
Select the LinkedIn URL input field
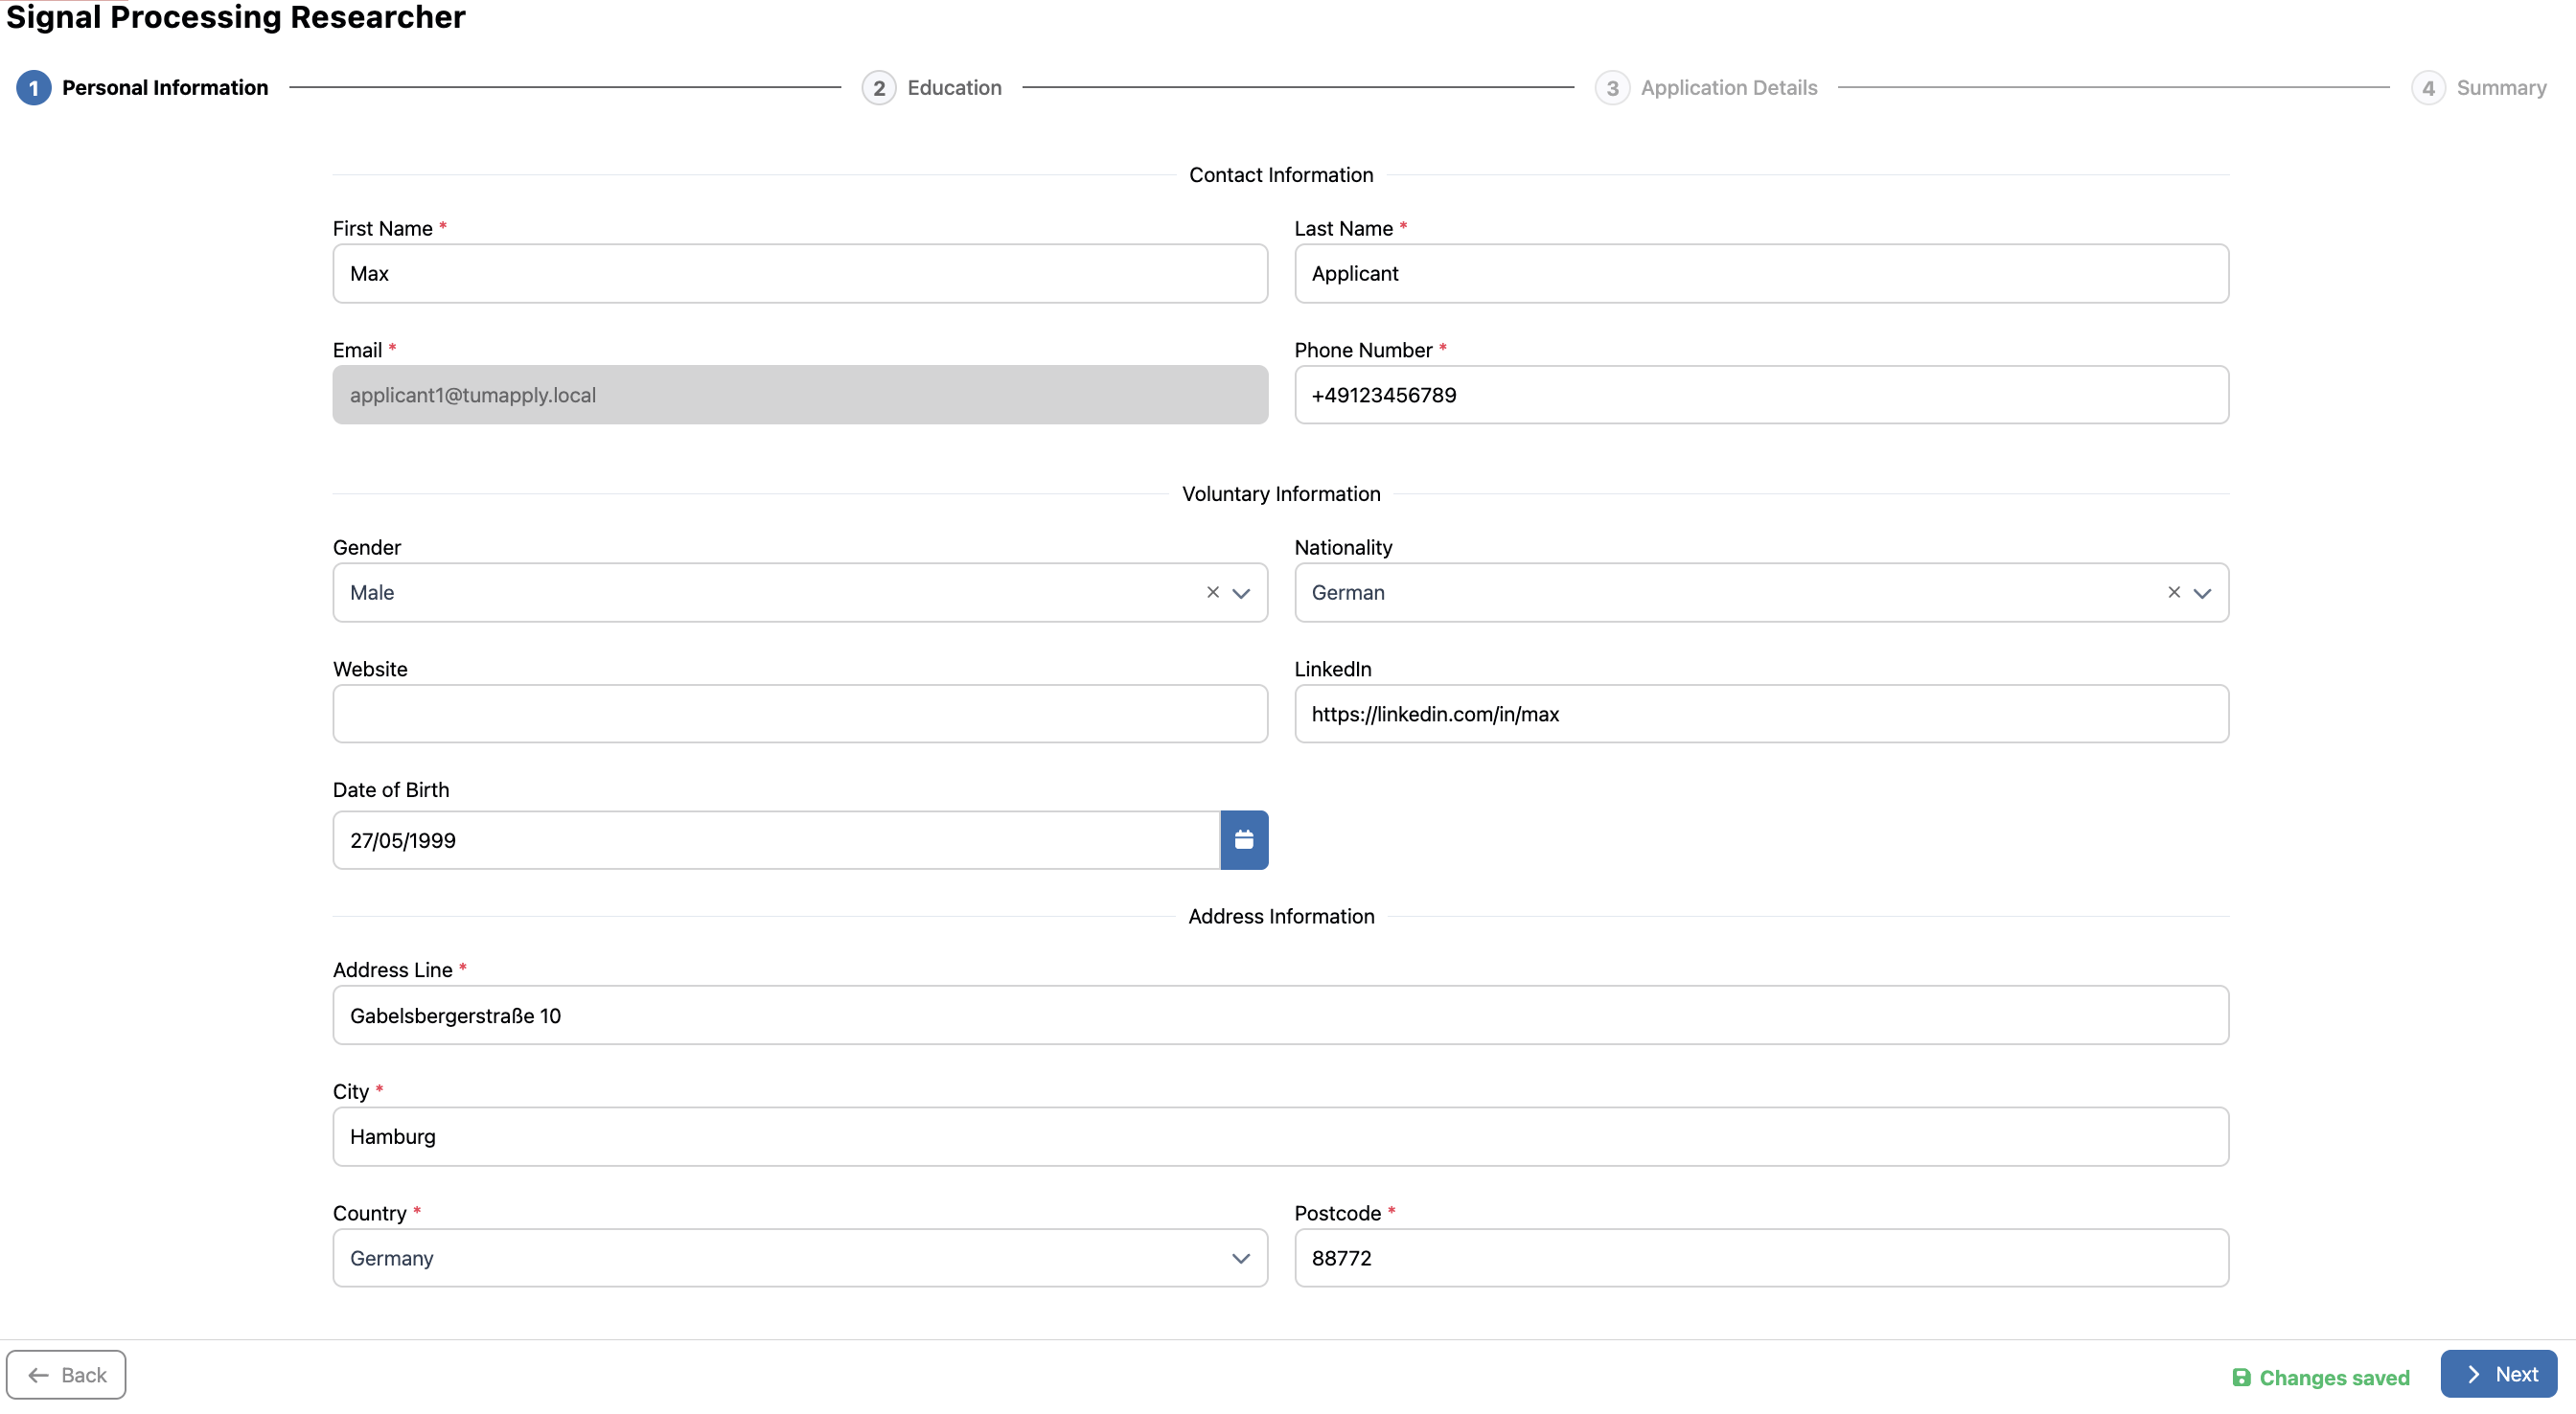click(1760, 714)
